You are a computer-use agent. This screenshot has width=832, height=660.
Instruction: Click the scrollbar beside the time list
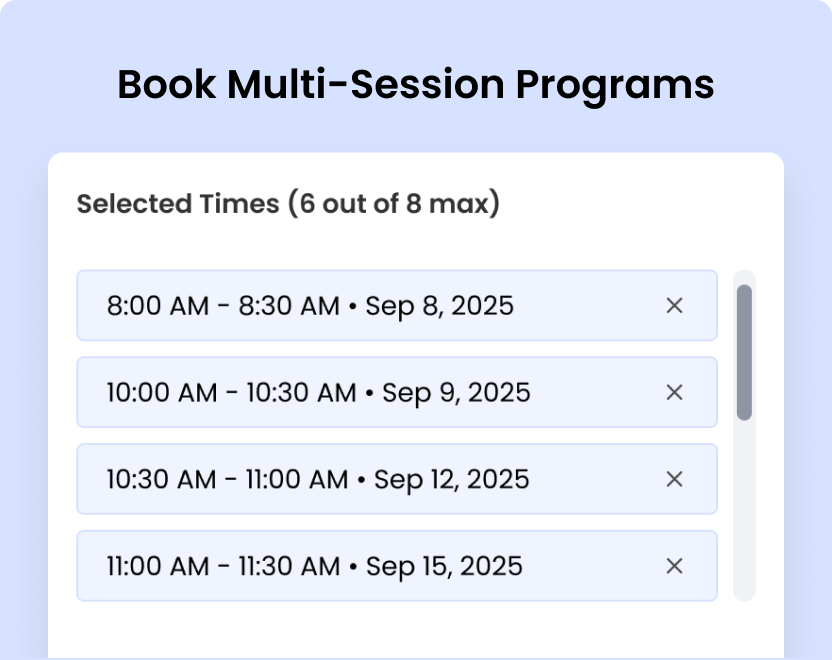pyautogui.click(x=746, y=350)
